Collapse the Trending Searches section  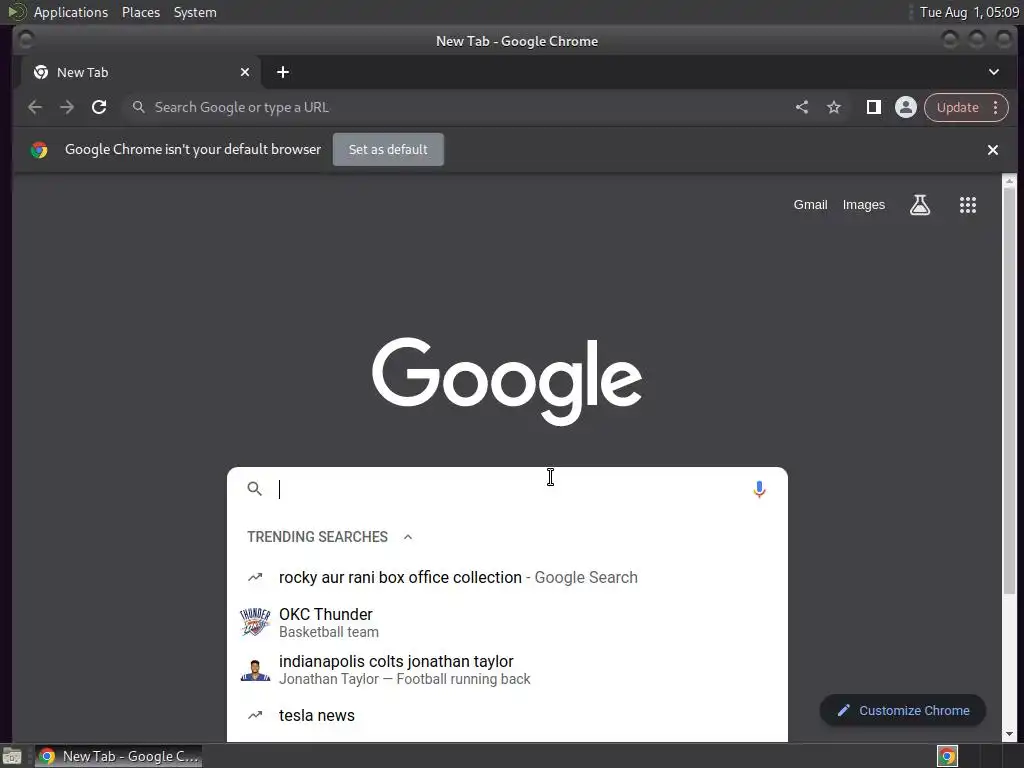coord(408,537)
